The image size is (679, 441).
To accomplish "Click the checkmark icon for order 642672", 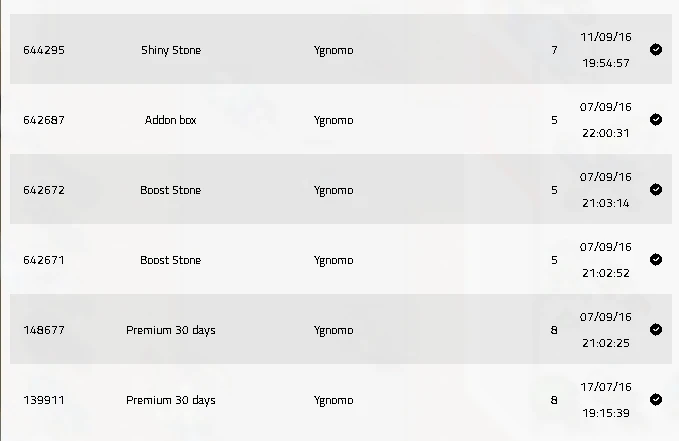I will [656, 189].
